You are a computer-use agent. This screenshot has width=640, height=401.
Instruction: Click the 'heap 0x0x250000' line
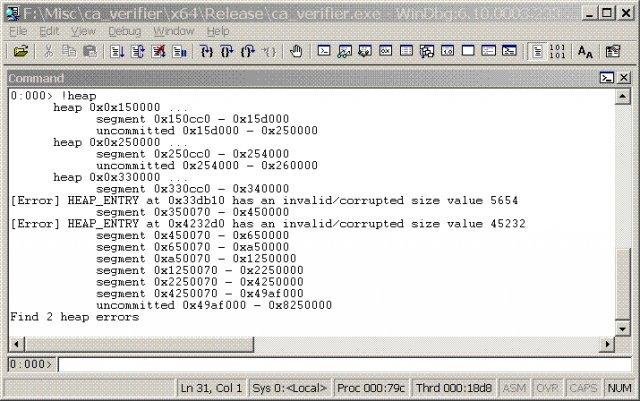121,143
